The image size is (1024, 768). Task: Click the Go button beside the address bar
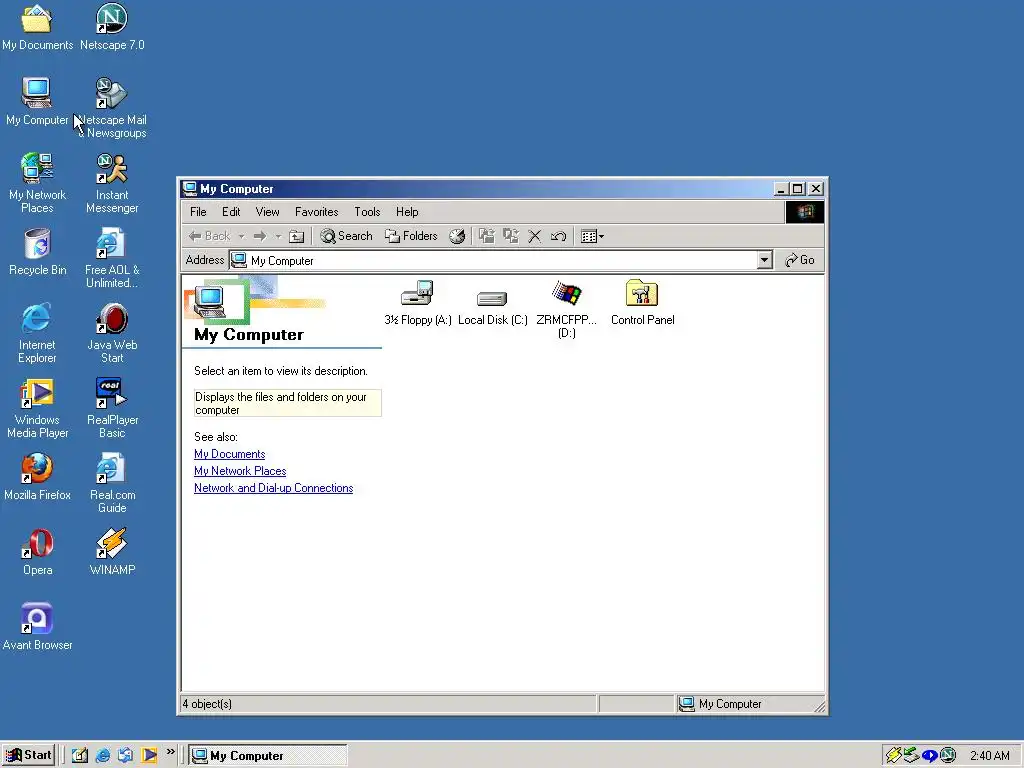800,260
